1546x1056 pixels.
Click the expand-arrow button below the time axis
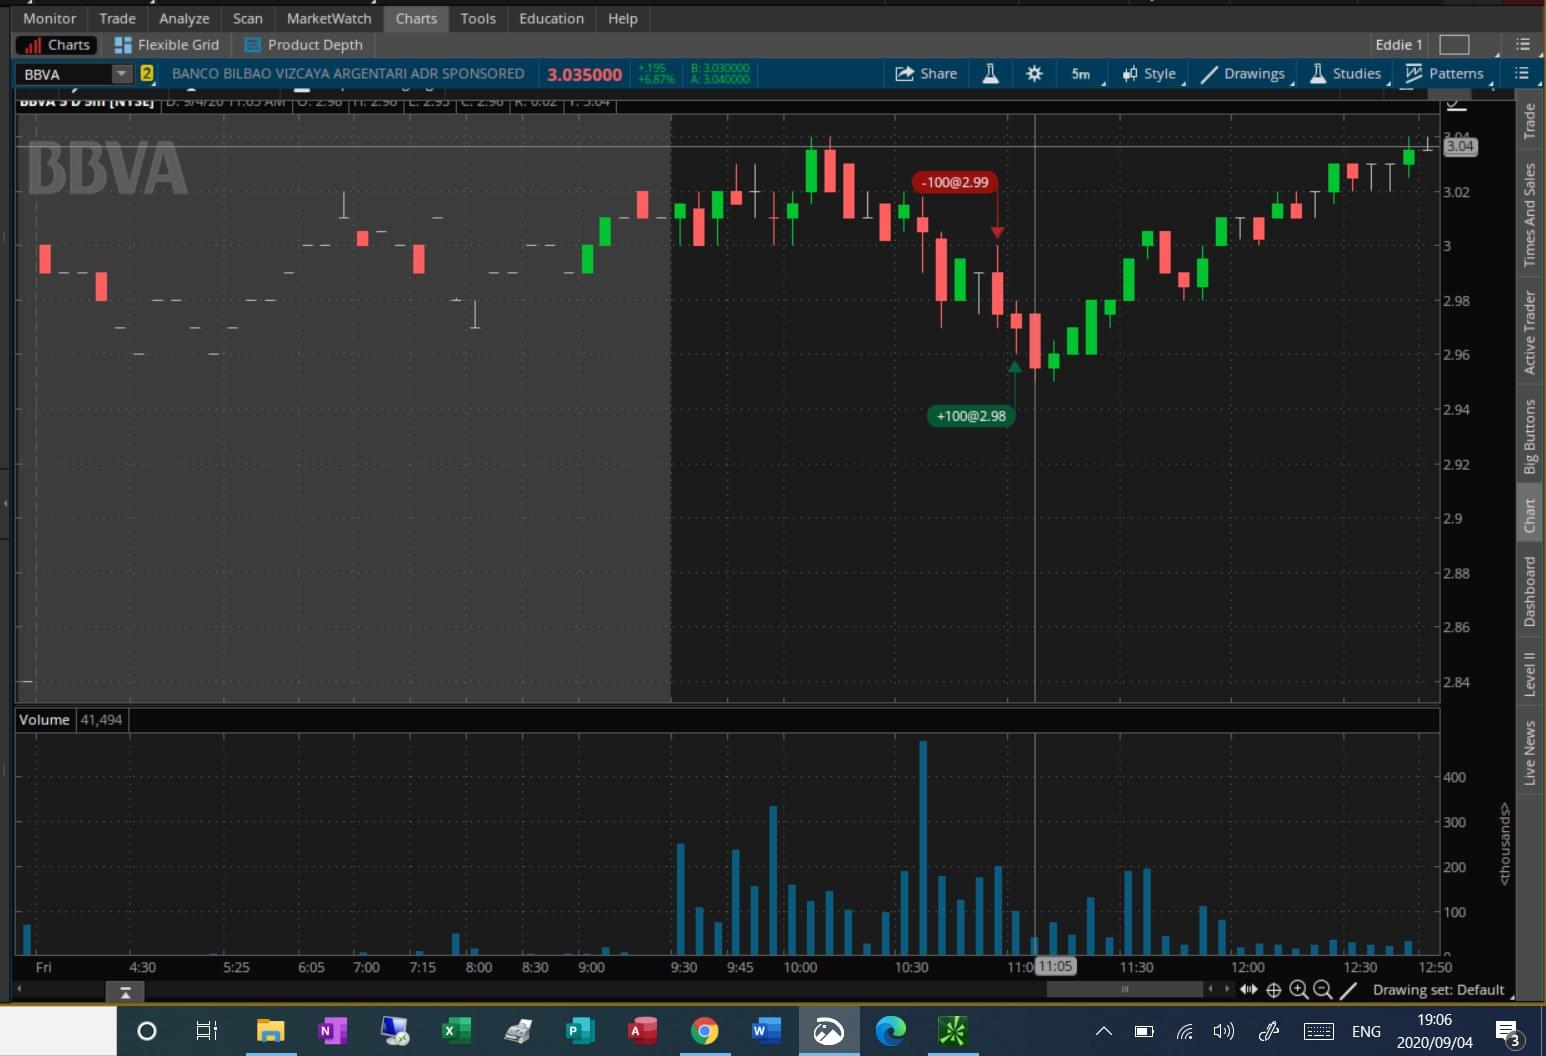(x=125, y=992)
